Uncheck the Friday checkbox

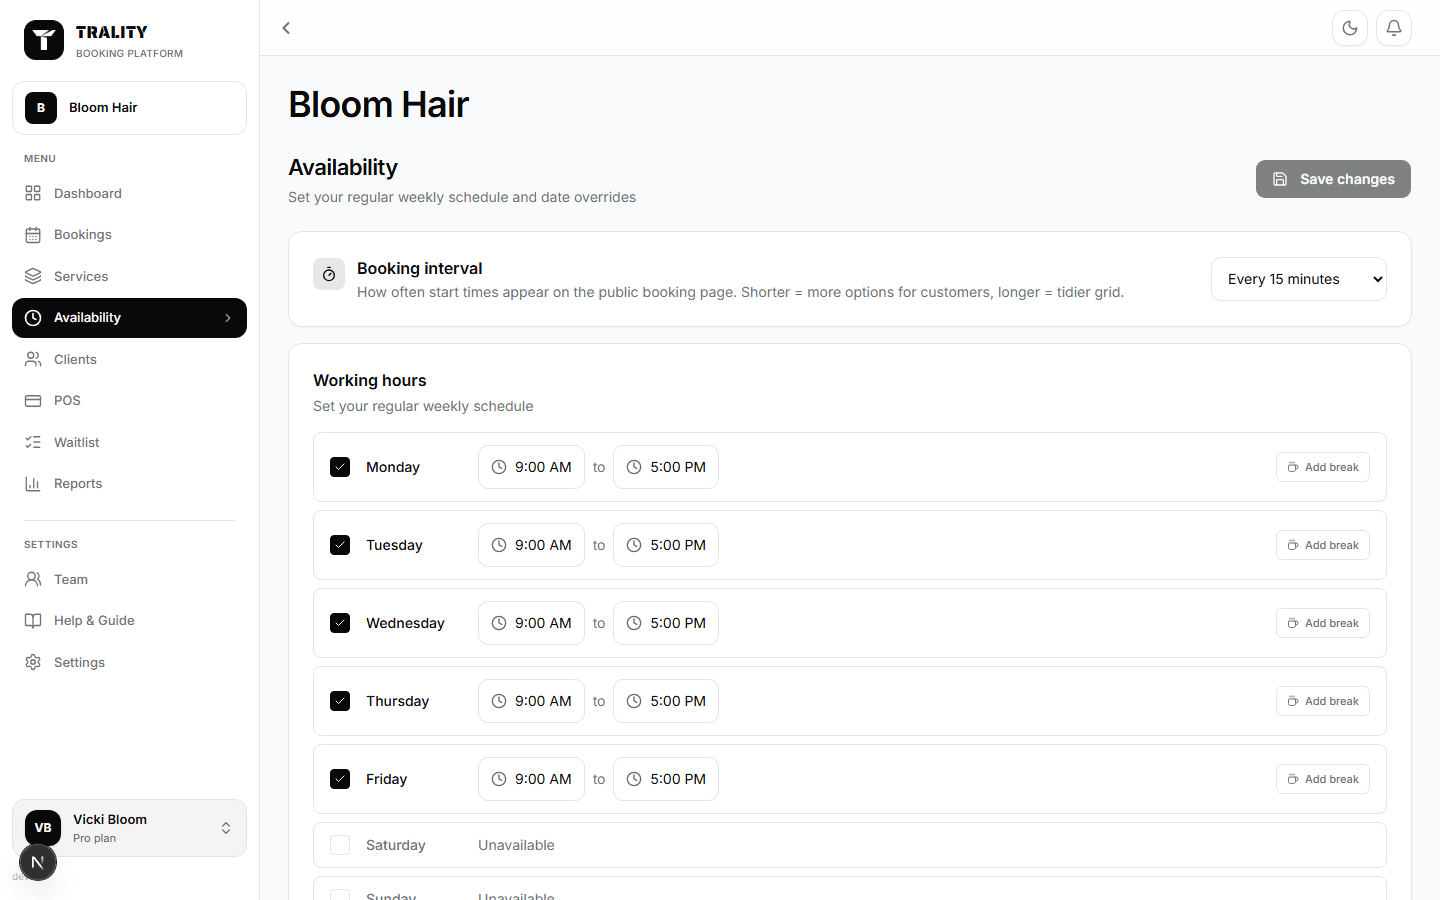pos(340,779)
